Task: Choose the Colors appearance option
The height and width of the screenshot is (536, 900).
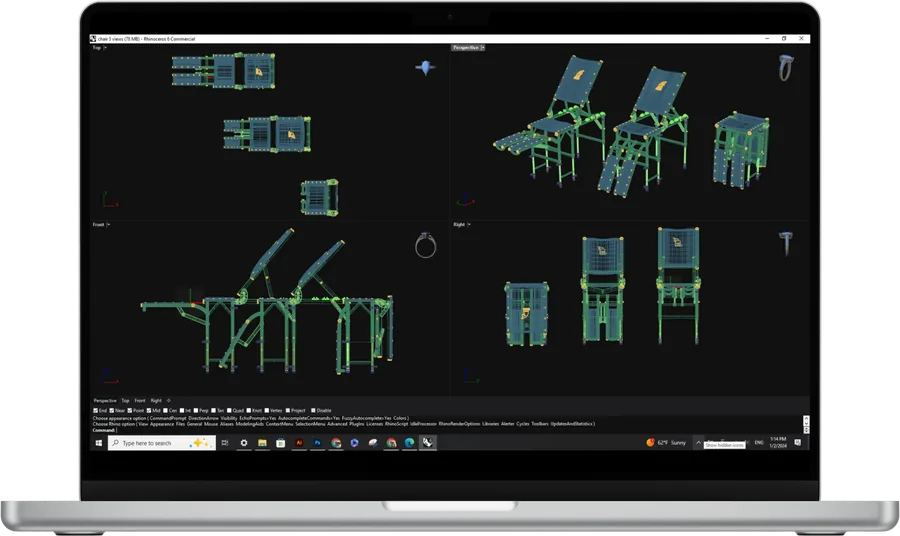Action: 400,418
